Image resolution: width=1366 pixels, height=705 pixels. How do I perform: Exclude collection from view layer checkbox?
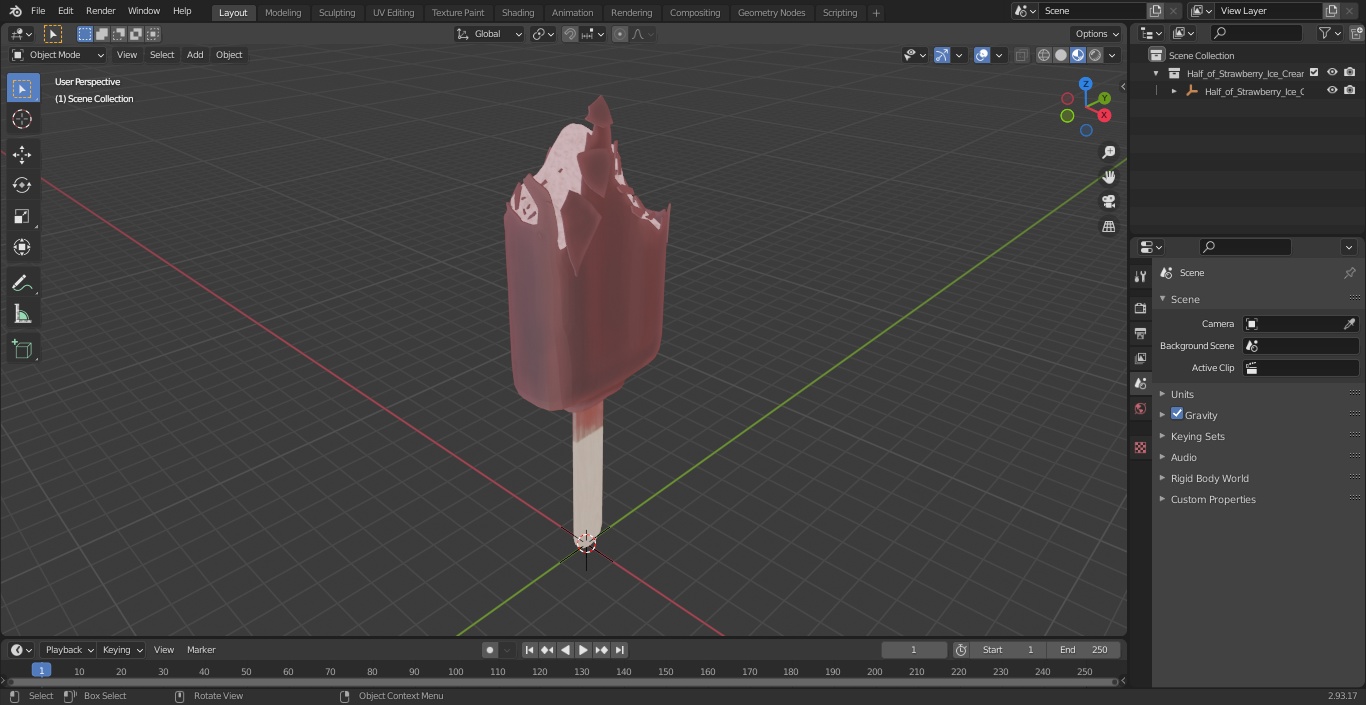click(x=1314, y=72)
